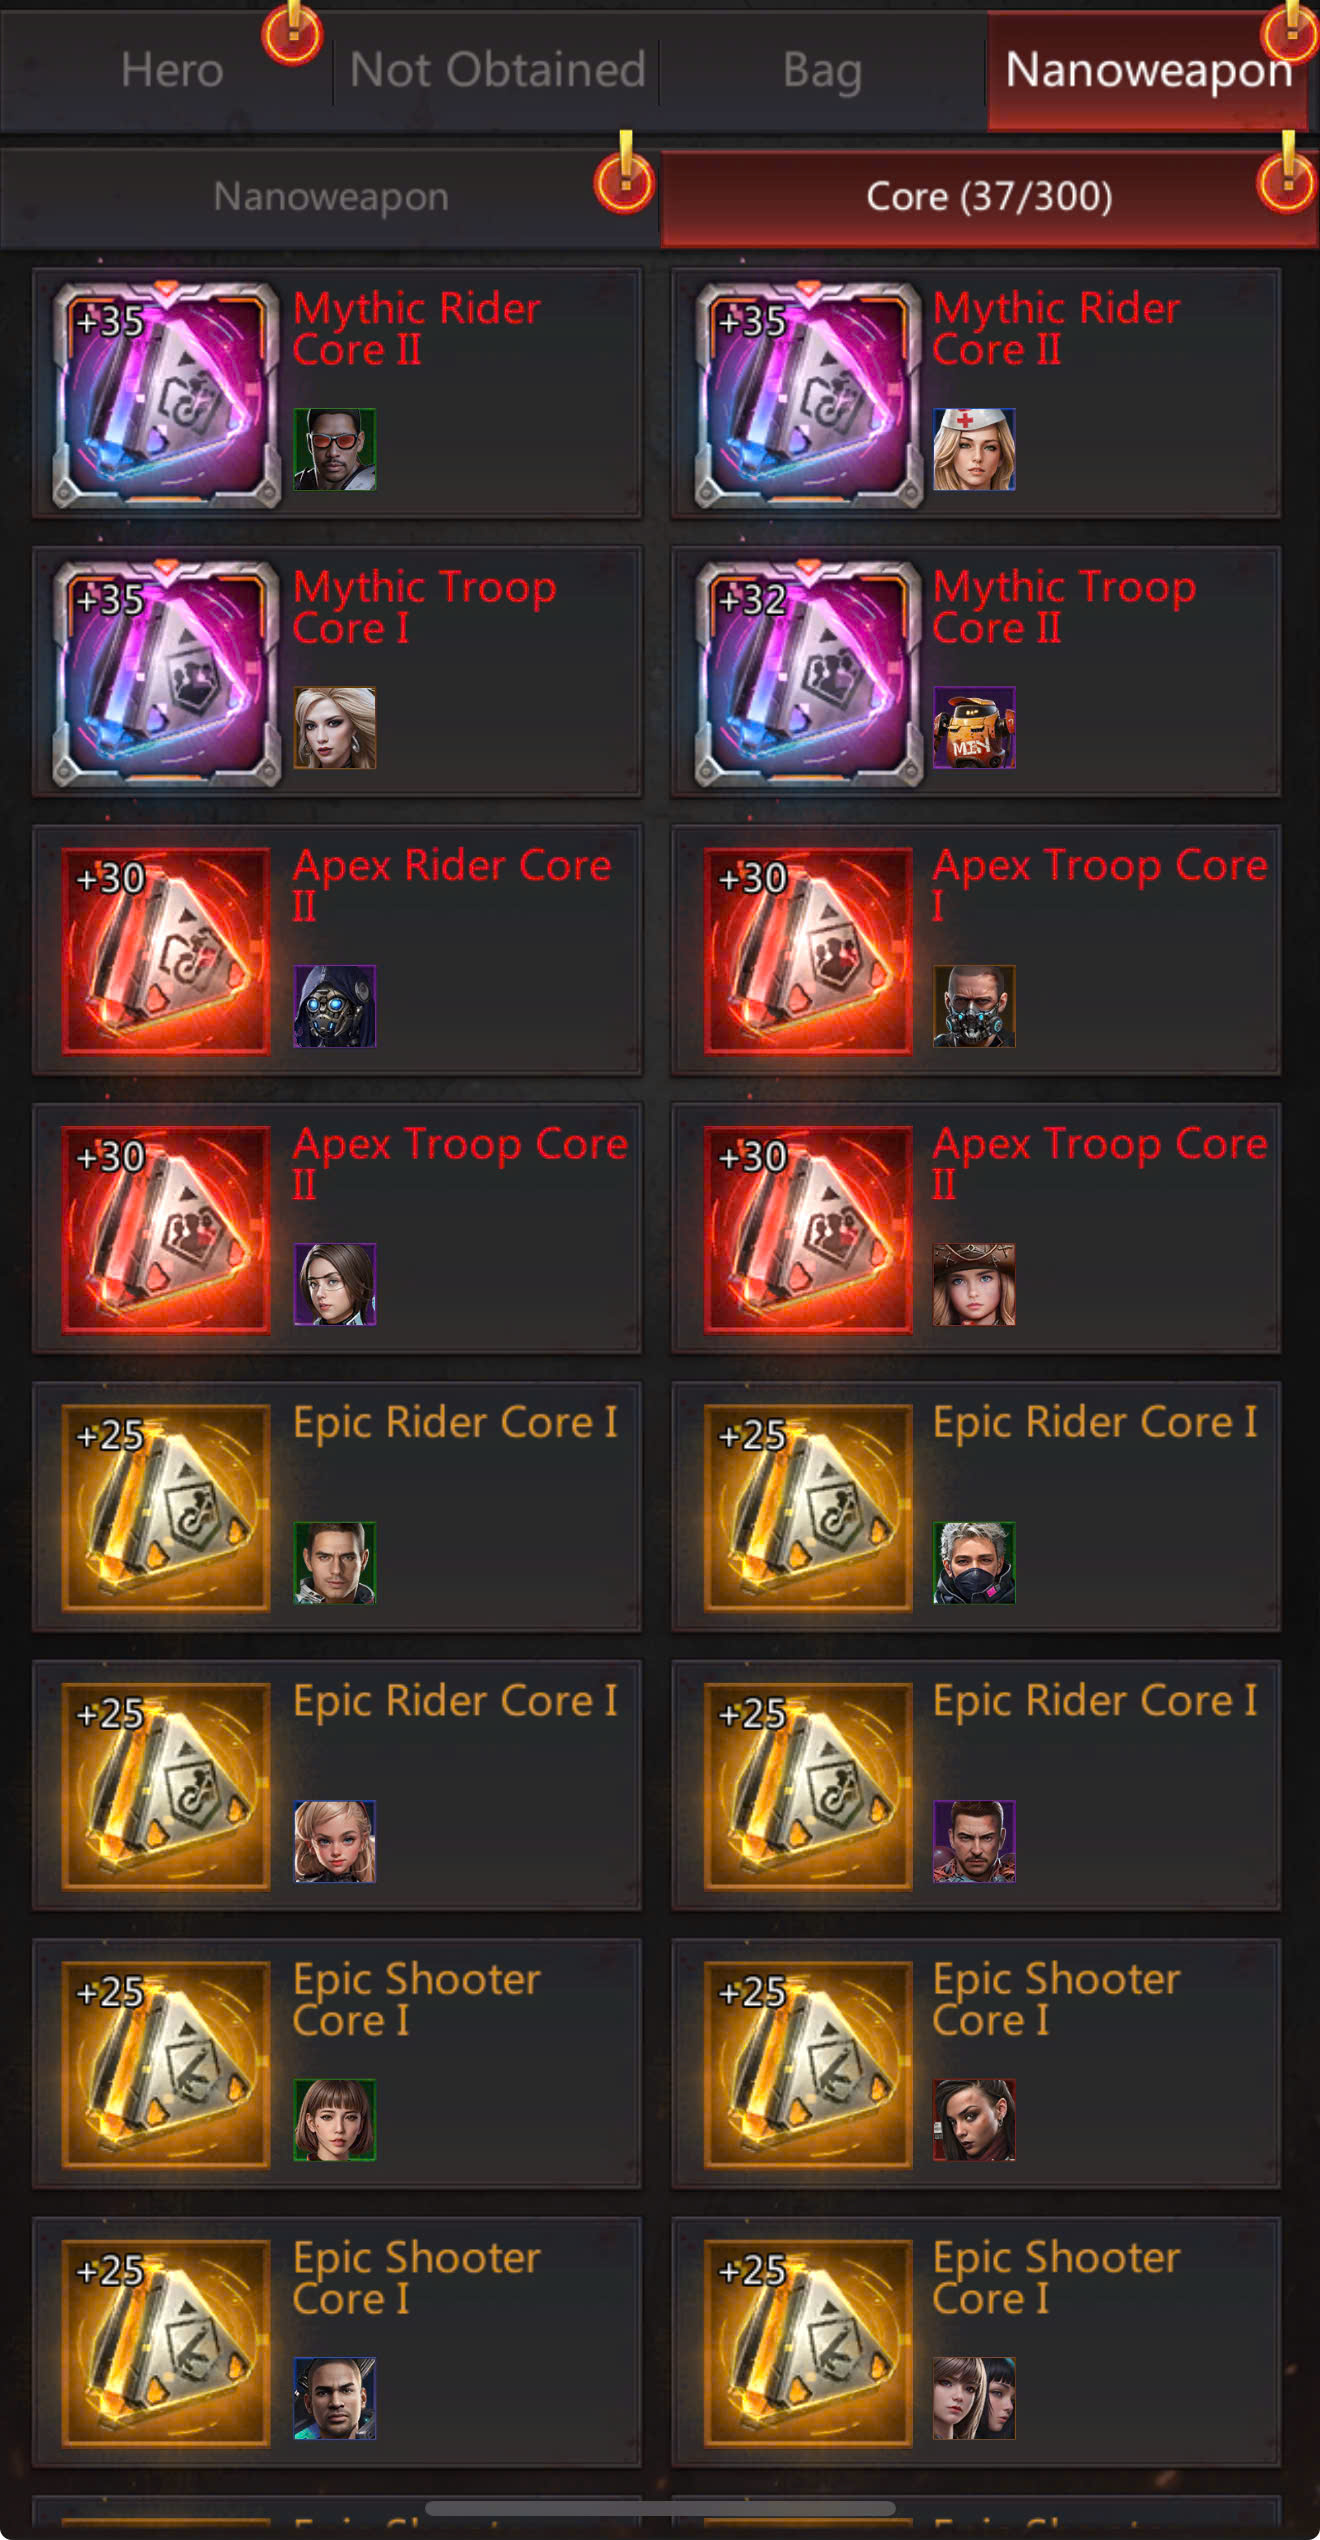Select the Apex Troop Core I icon

click(x=808, y=951)
